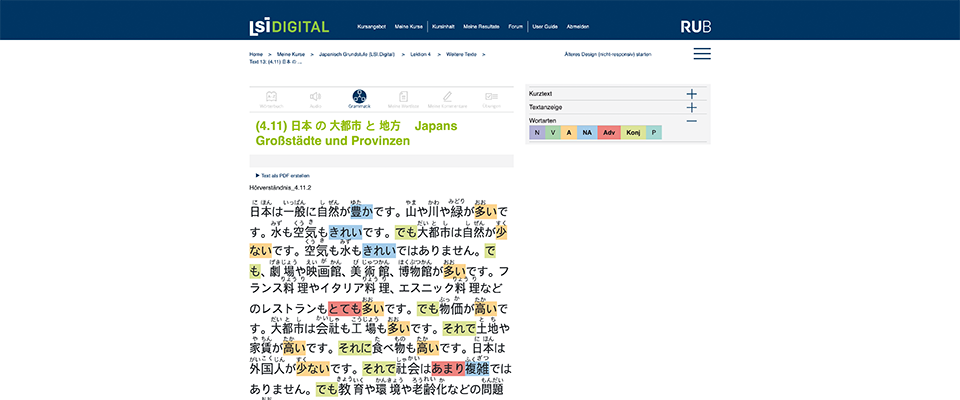Toggle Konj word class highlighting
The image size is (960, 400).
click(x=632, y=132)
